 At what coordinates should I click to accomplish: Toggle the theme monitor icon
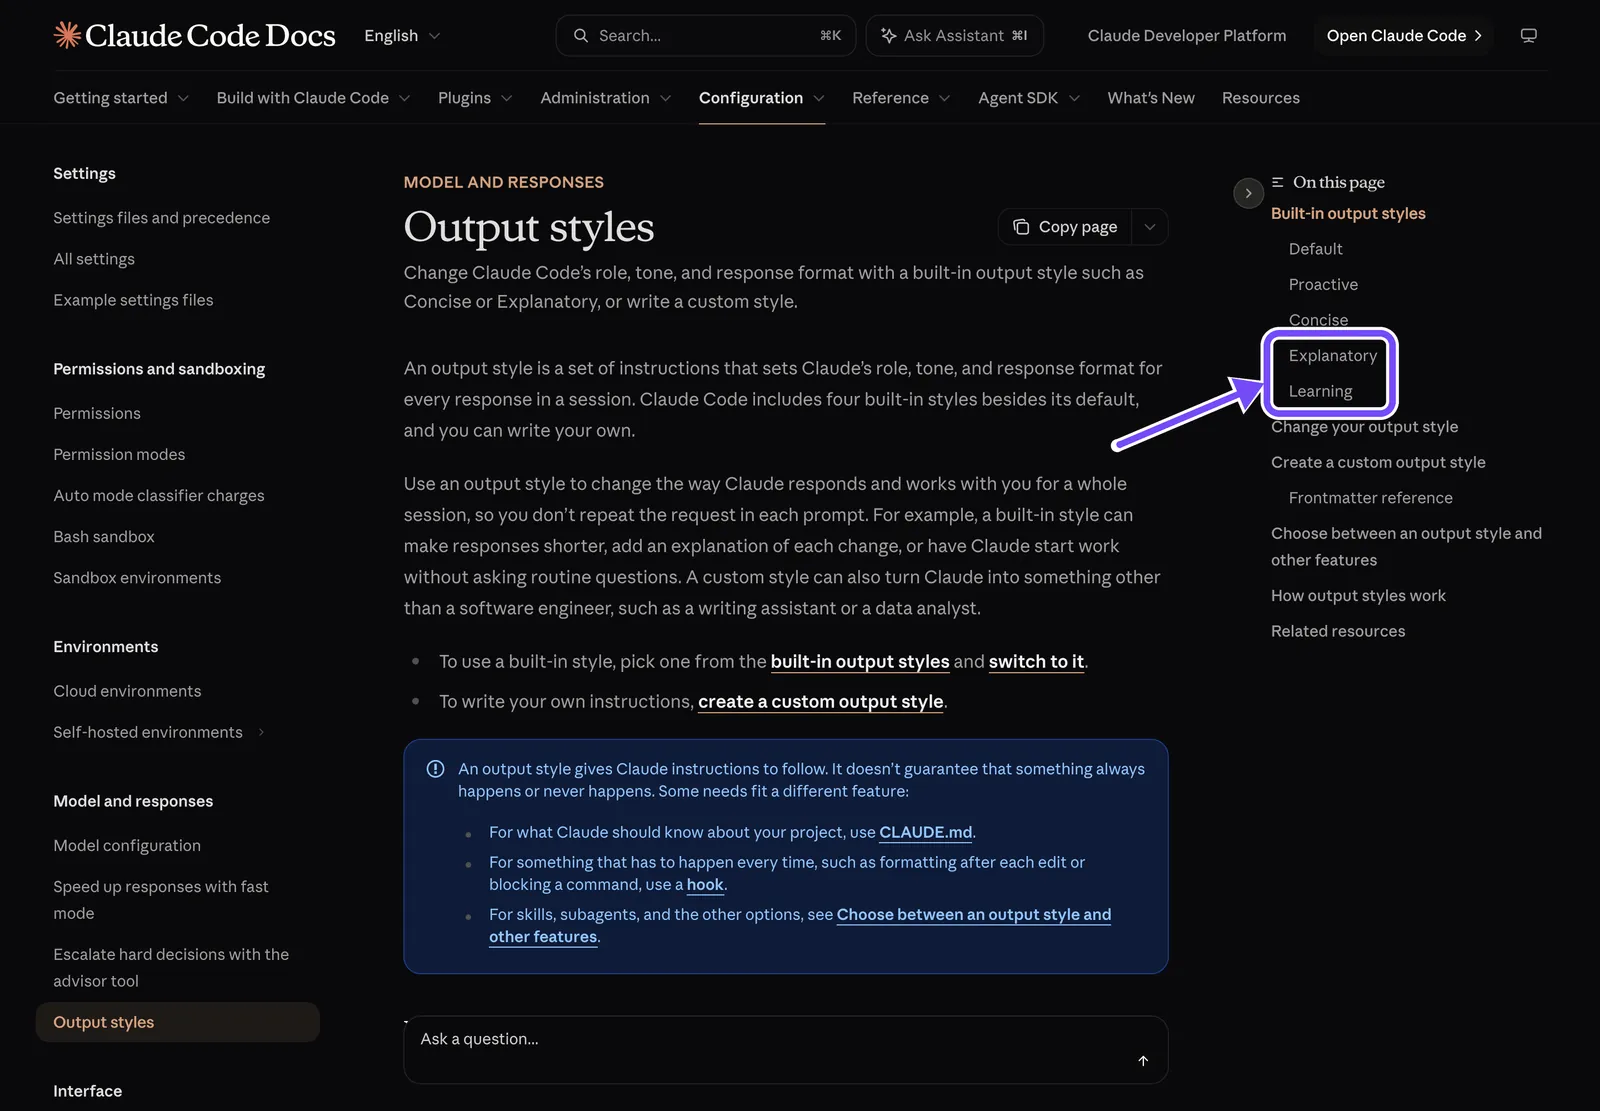[1528, 36]
